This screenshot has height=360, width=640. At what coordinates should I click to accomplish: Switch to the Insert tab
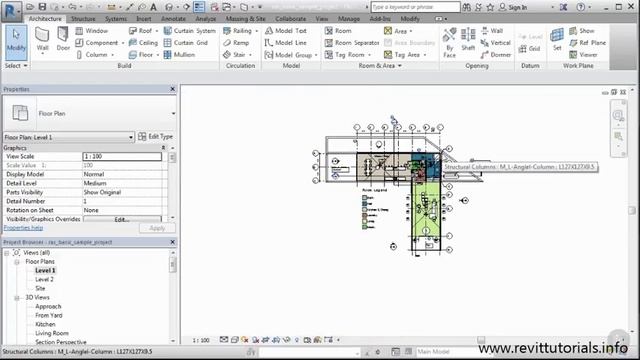[x=144, y=19]
